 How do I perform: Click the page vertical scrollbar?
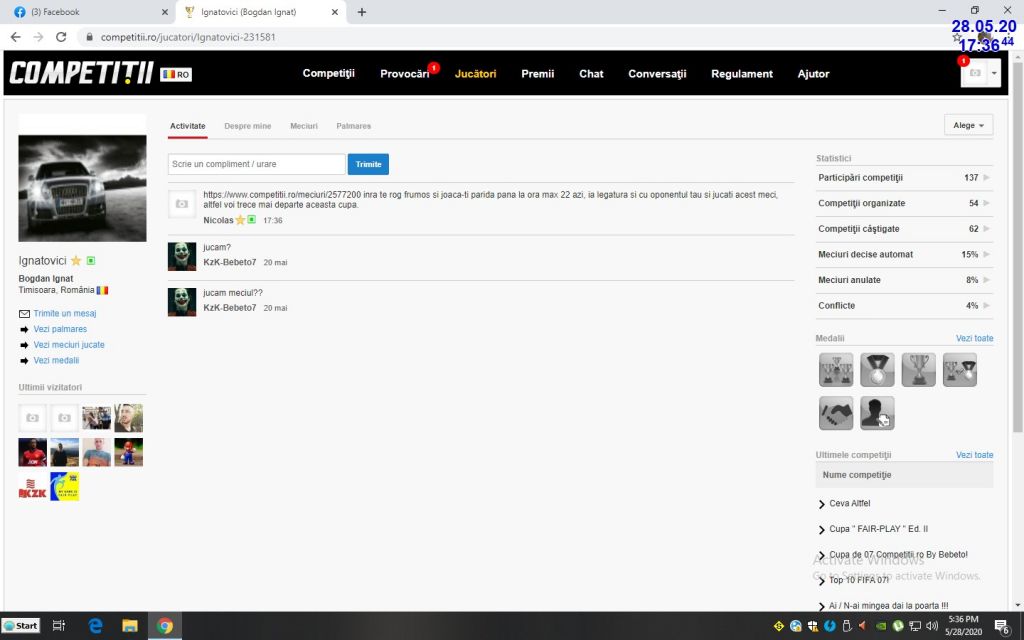pyautogui.click(x=1017, y=250)
